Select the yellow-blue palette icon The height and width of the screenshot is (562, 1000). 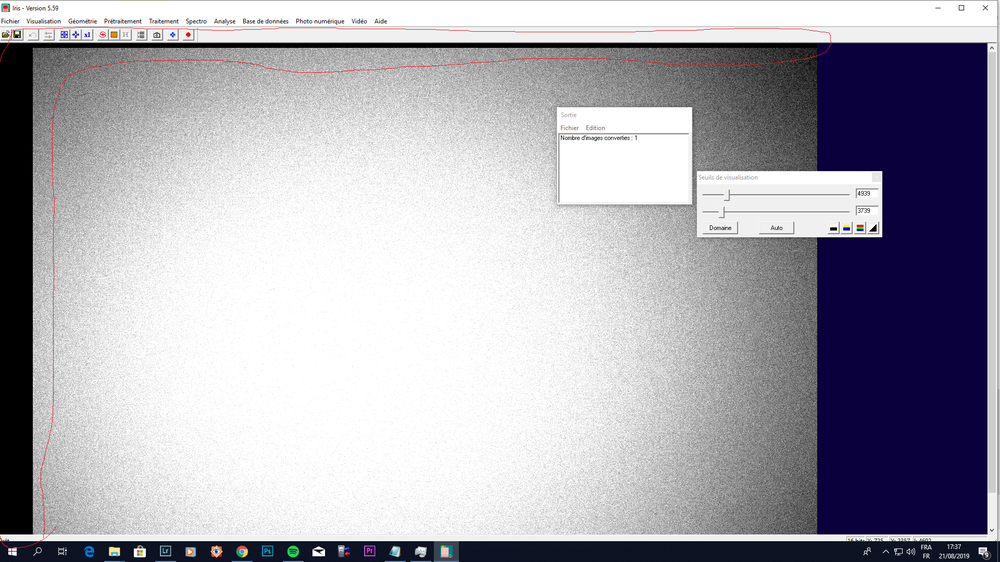point(847,228)
